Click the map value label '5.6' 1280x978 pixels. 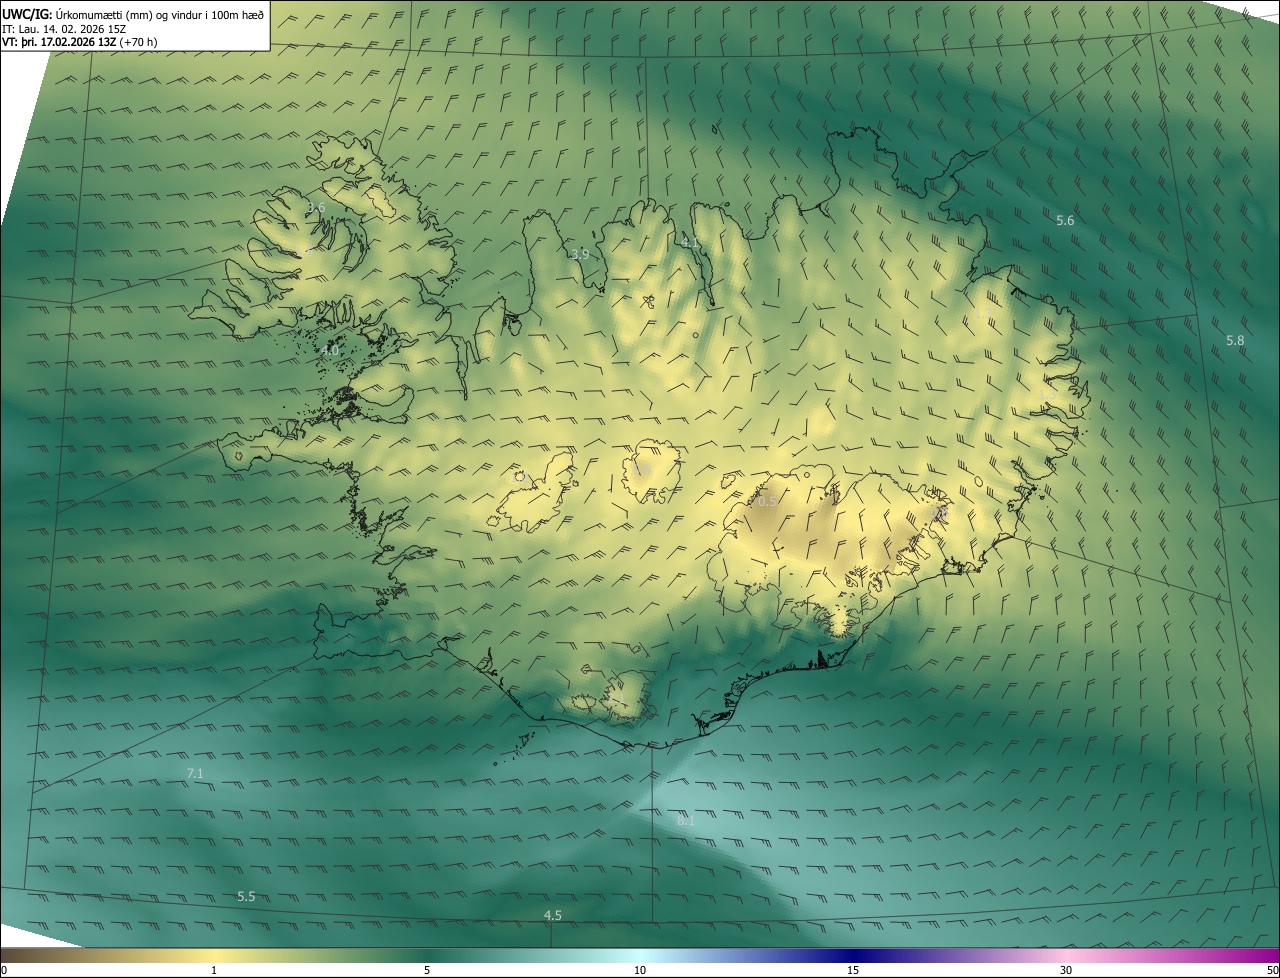[1065, 220]
